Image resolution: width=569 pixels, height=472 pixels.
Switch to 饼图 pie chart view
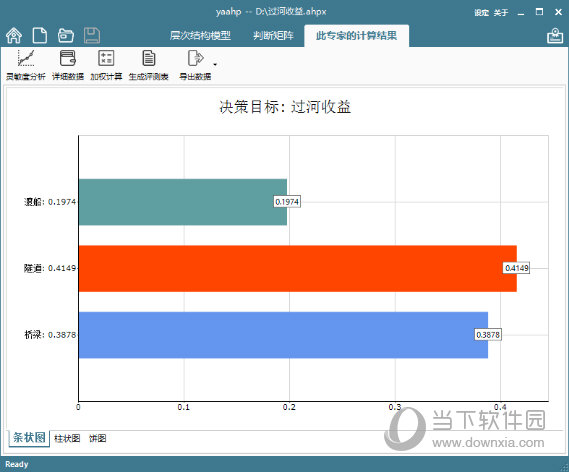[98, 438]
